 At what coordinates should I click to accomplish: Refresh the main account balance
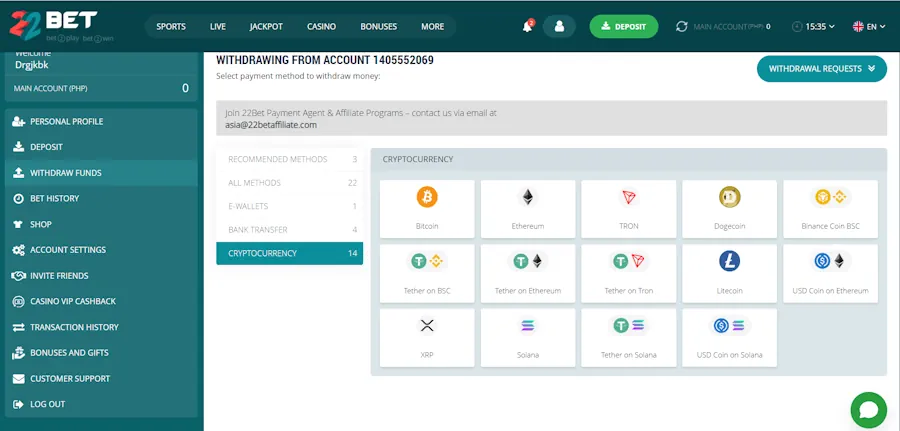[x=682, y=26]
